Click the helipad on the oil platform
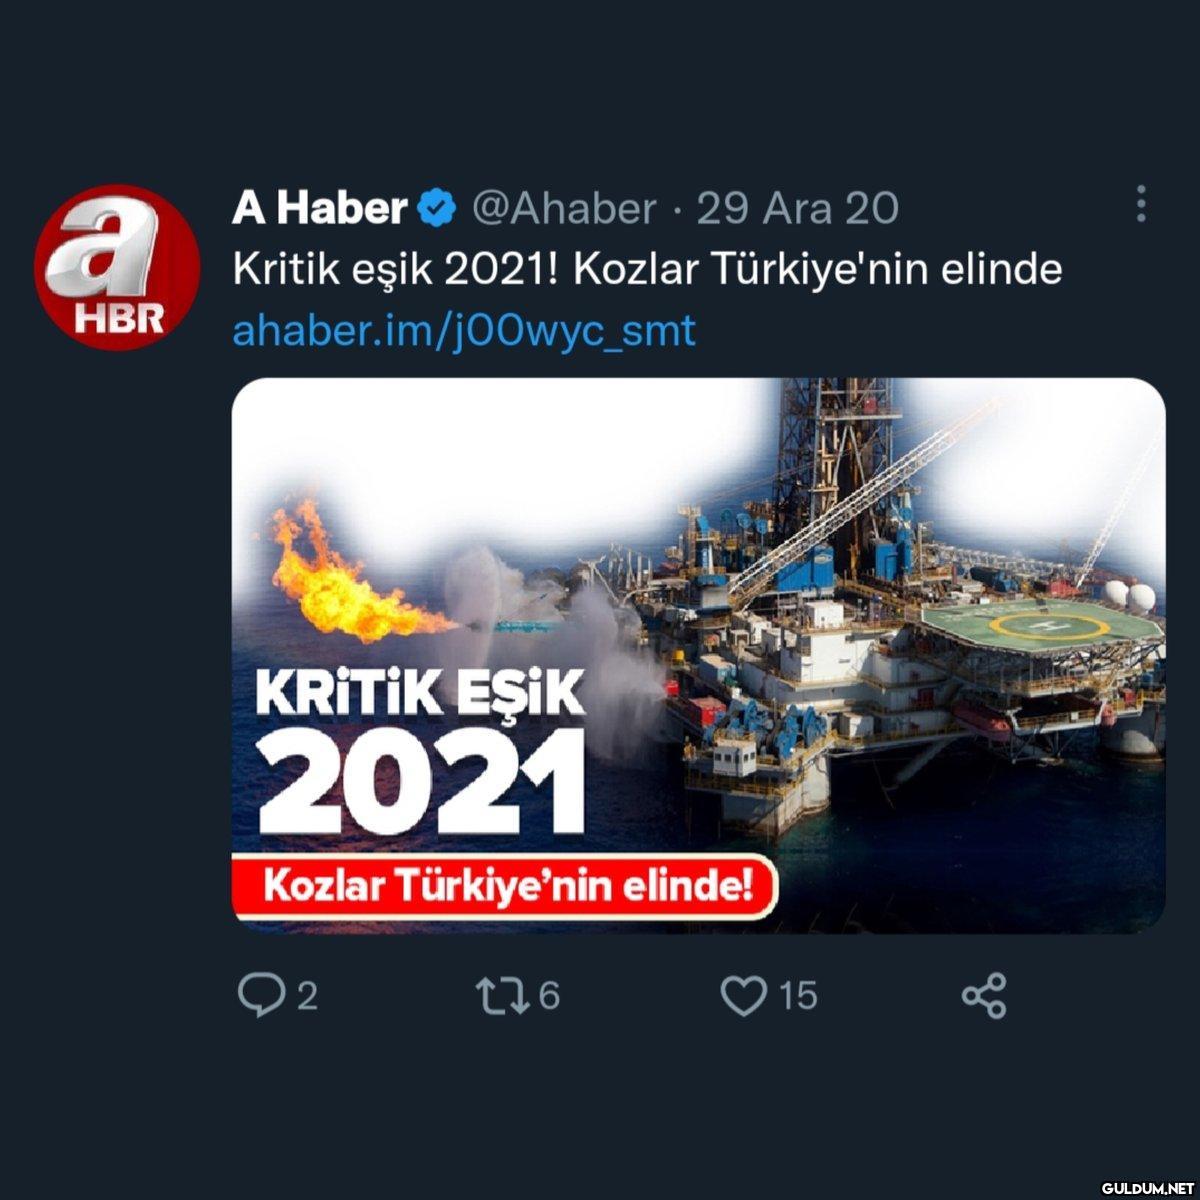This screenshot has width=1200, height=1200. pos(1043,629)
